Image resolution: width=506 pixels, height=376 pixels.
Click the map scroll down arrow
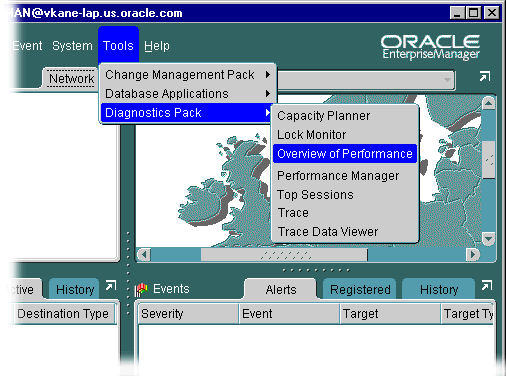(x=488, y=239)
